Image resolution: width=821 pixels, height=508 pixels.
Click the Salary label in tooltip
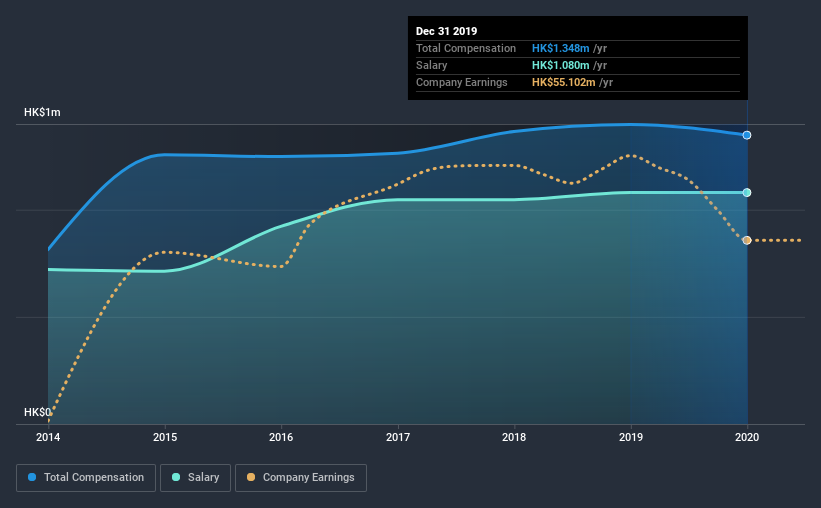[x=431, y=65]
